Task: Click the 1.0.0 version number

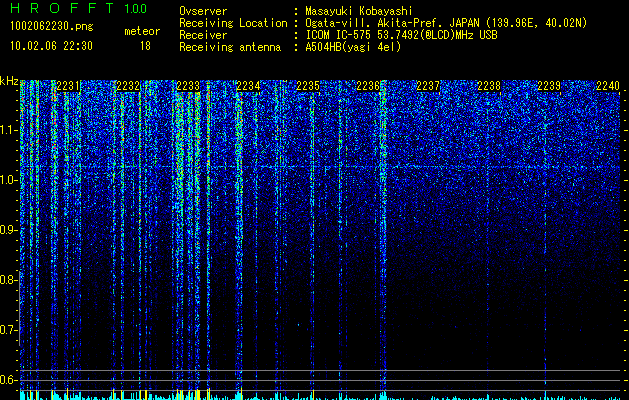Action: point(136,9)
